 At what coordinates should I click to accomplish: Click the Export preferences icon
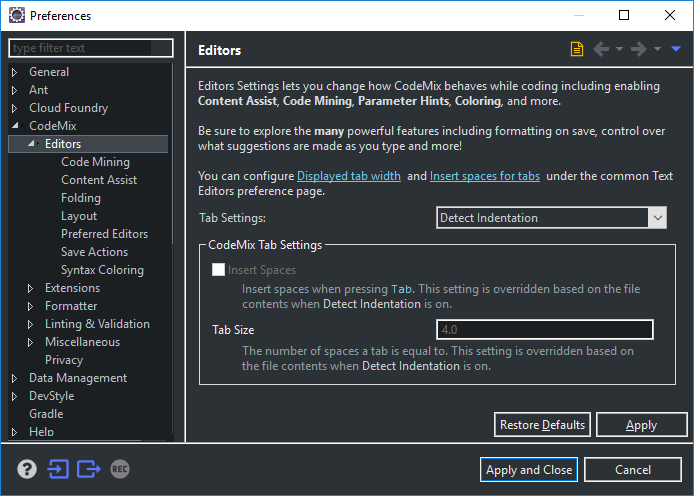[89, 469]
